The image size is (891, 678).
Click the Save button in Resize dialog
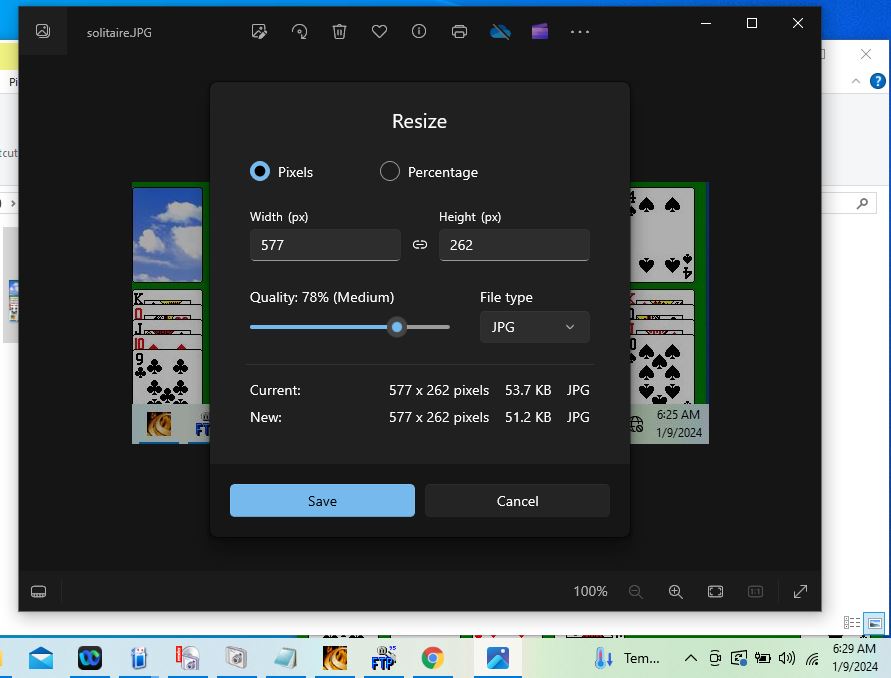(322, 501)
